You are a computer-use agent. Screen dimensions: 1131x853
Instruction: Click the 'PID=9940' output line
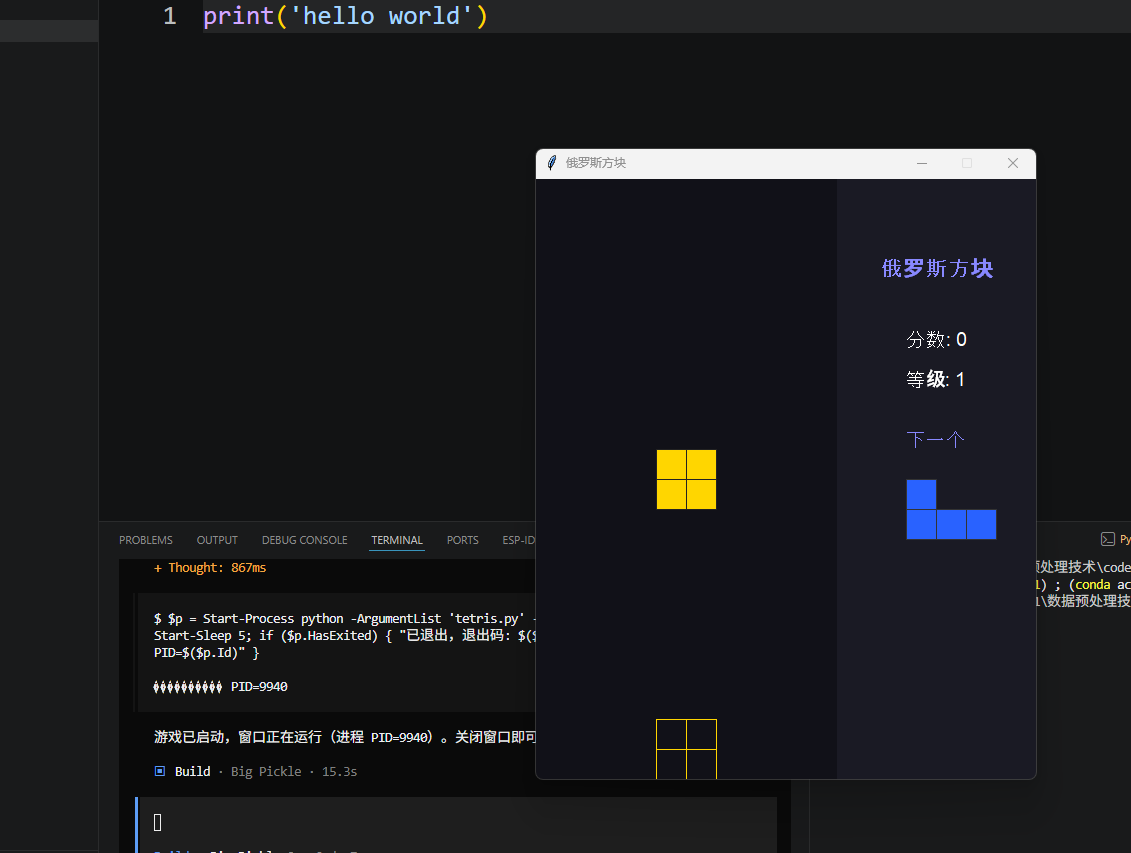click(259, 686)
